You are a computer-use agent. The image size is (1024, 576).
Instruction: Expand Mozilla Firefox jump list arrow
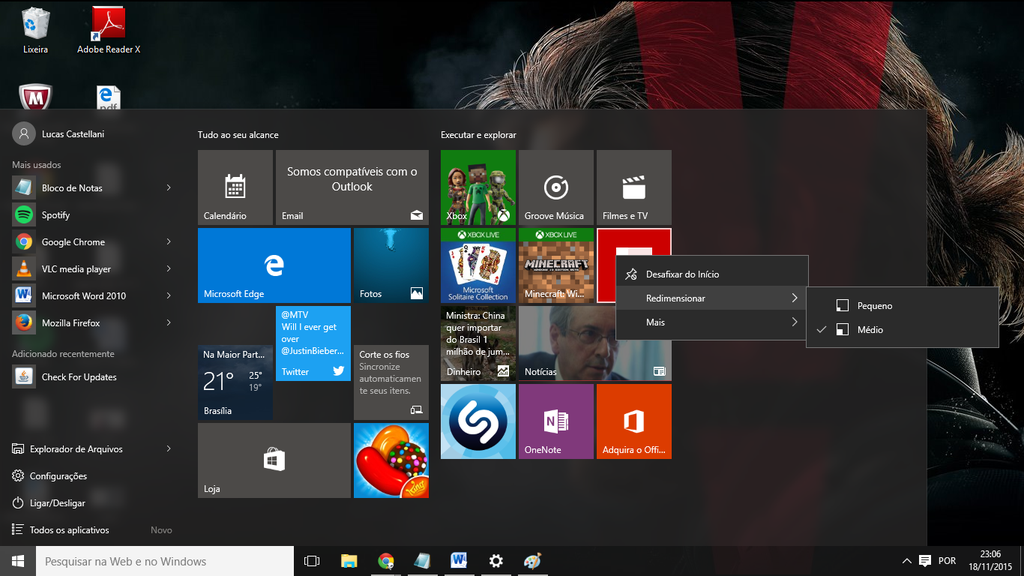(x=168, y=323)
